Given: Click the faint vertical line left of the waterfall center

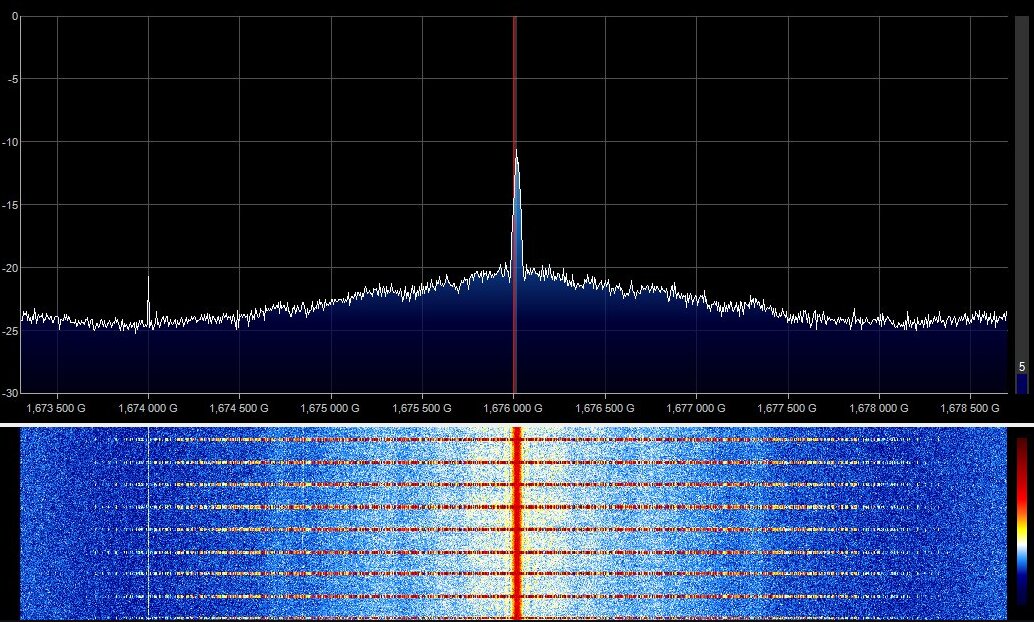Looking at the screenshot, I should 148,520.
